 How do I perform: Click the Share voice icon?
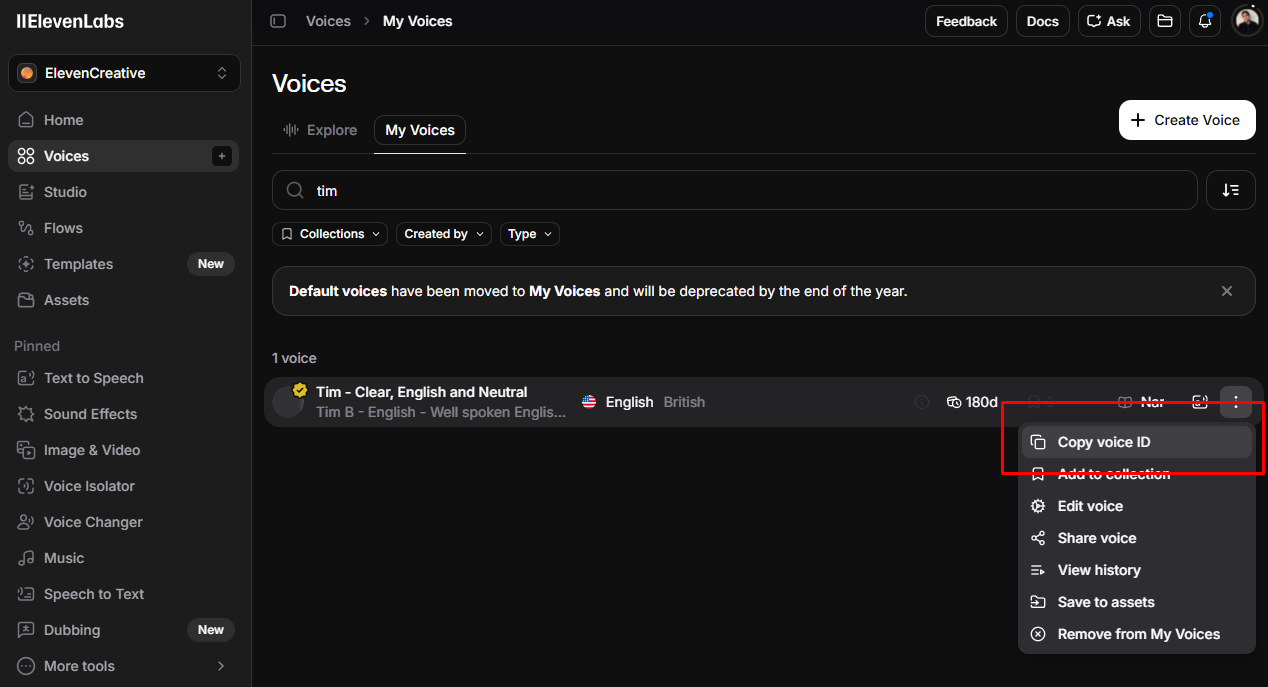1038,538
